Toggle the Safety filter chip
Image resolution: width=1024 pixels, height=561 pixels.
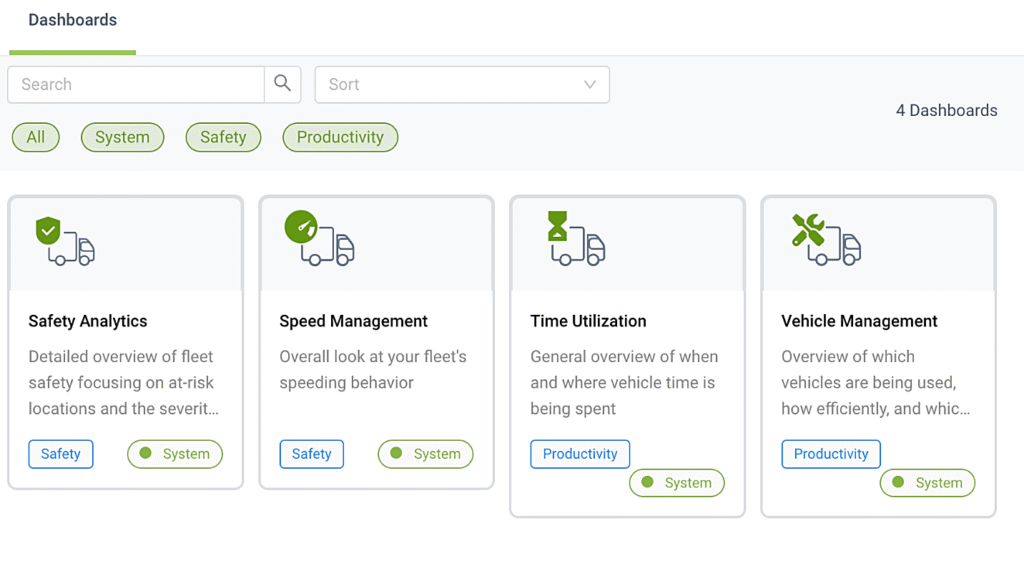pos(223,137)
